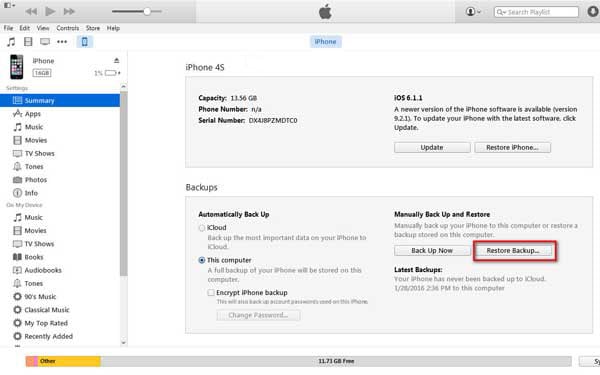Select Summary in the sidebar
Viewport: 600px width, 375px height.
click(60, 101)
